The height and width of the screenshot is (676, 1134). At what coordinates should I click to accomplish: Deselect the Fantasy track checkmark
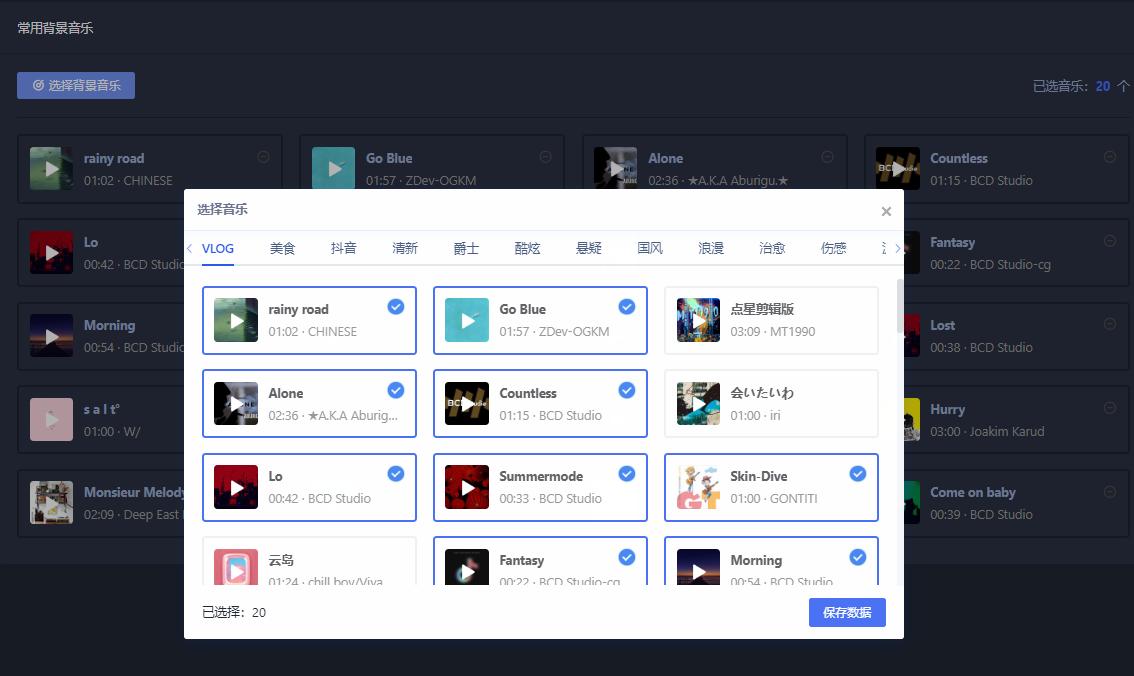coord(627,557)
